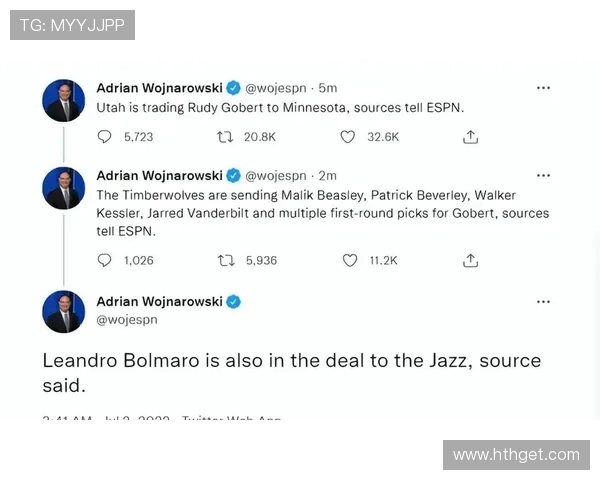Open more options on first tweet

[x=543, y=88]
